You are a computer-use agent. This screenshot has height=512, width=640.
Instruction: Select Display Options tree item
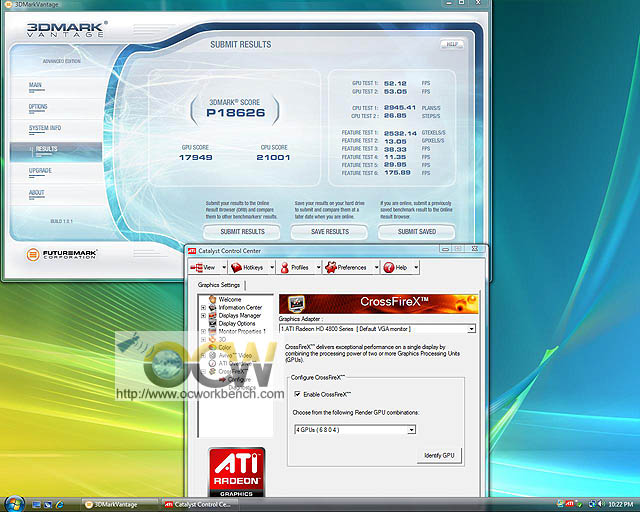coord(237,323)
